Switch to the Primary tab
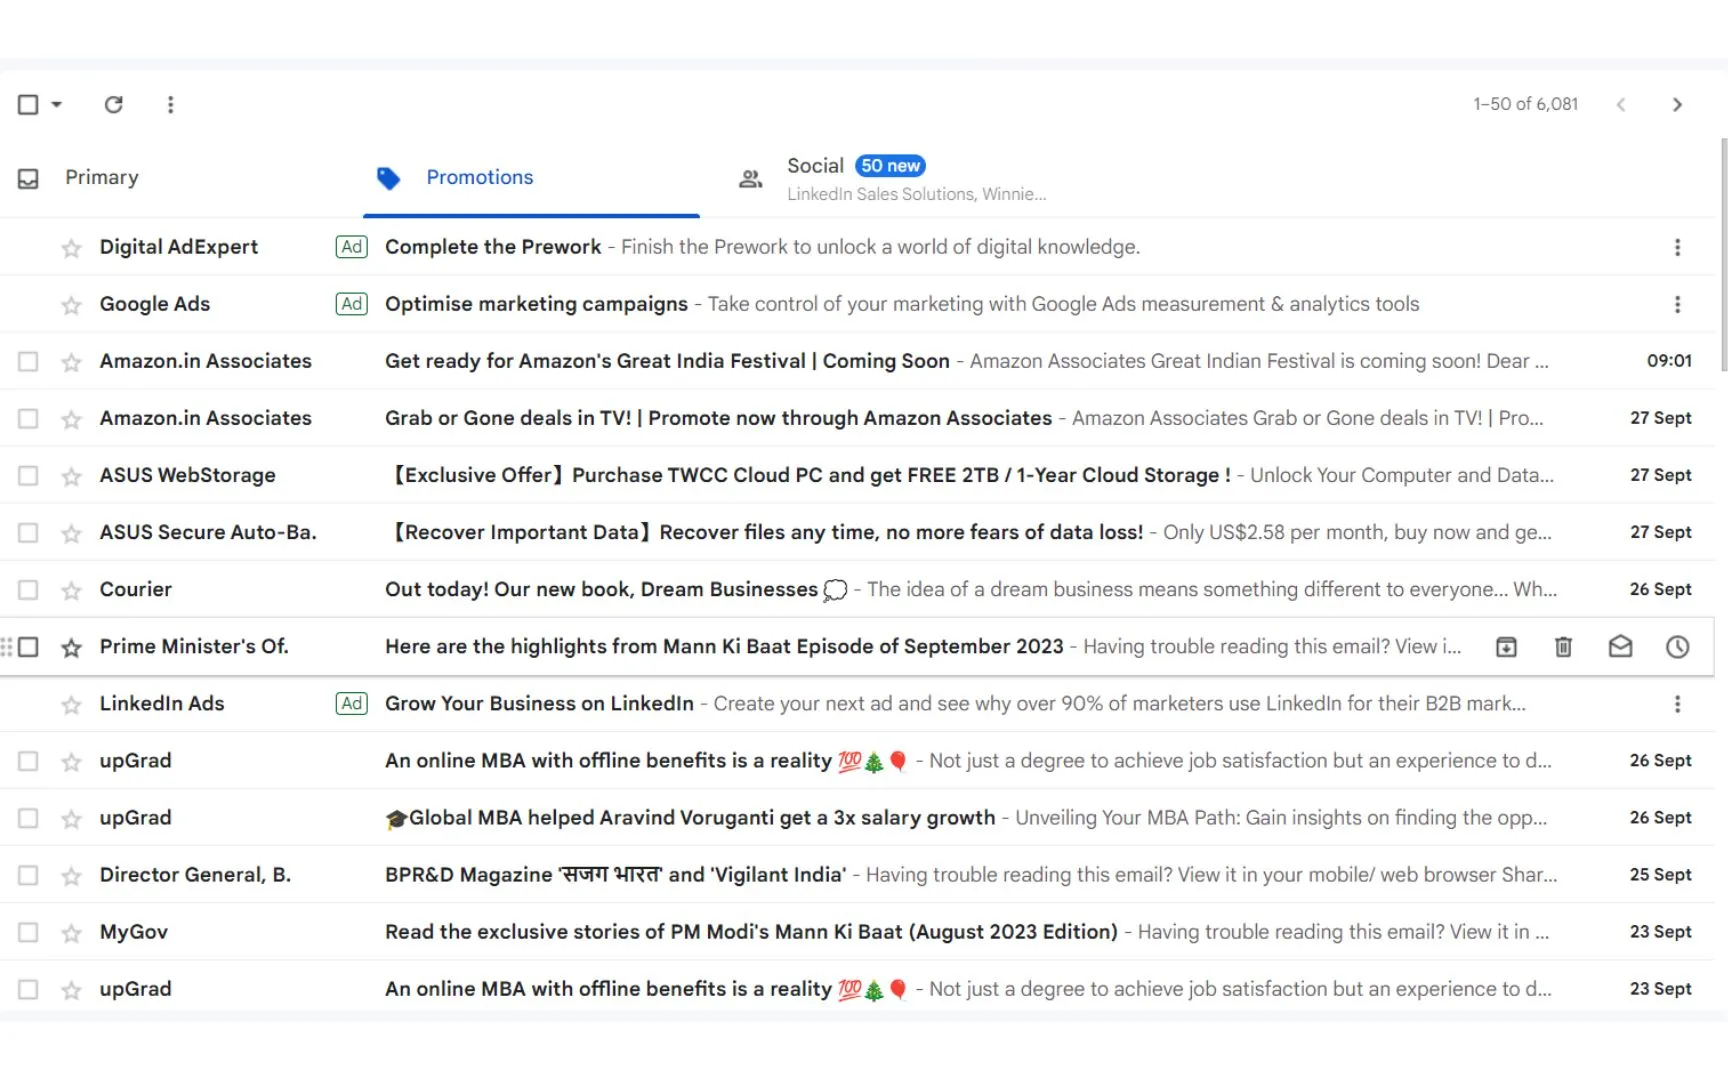 point(101,177)
